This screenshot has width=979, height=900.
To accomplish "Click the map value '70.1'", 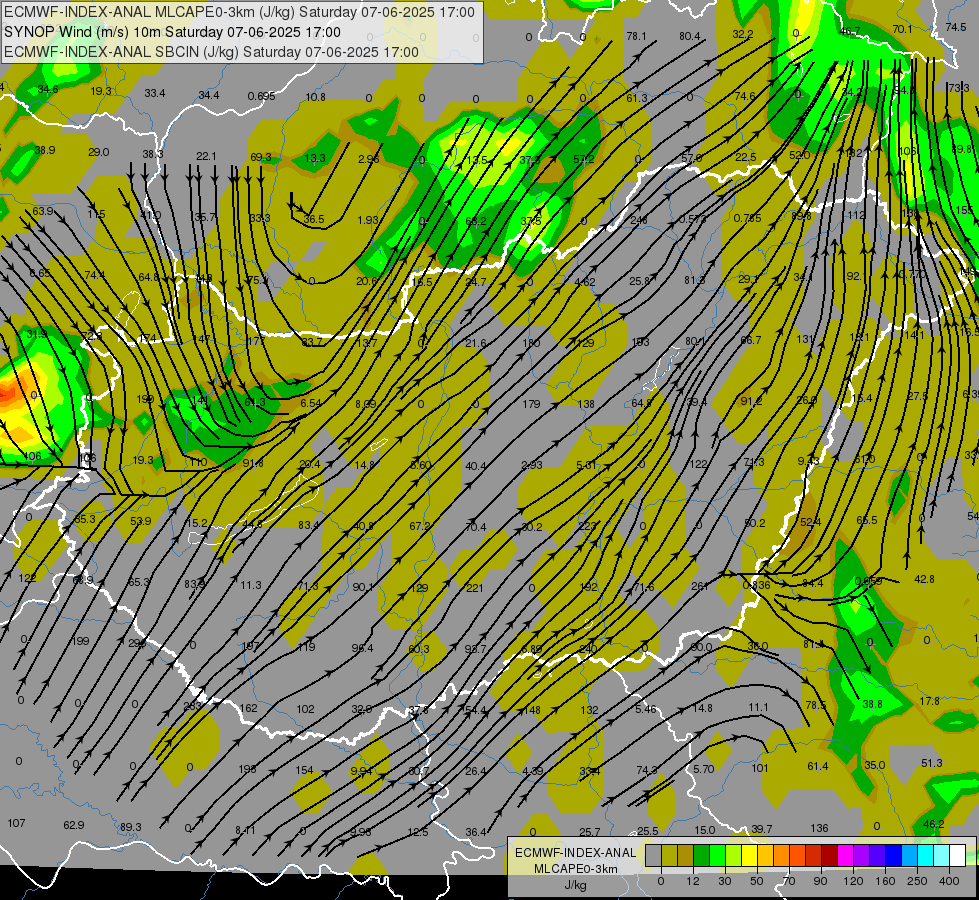I will (902, 29).
